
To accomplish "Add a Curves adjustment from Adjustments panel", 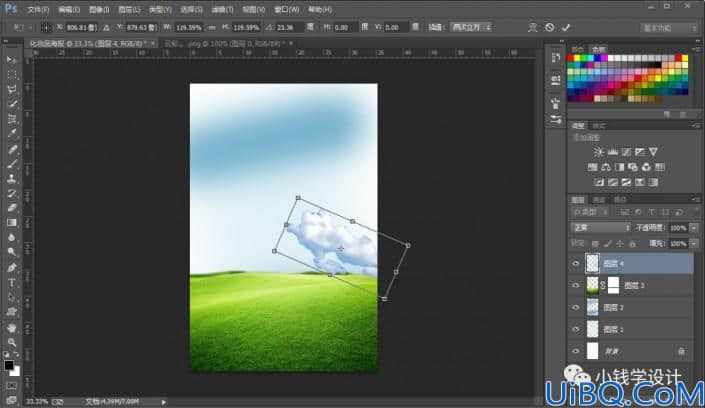I will coord(626,152).
